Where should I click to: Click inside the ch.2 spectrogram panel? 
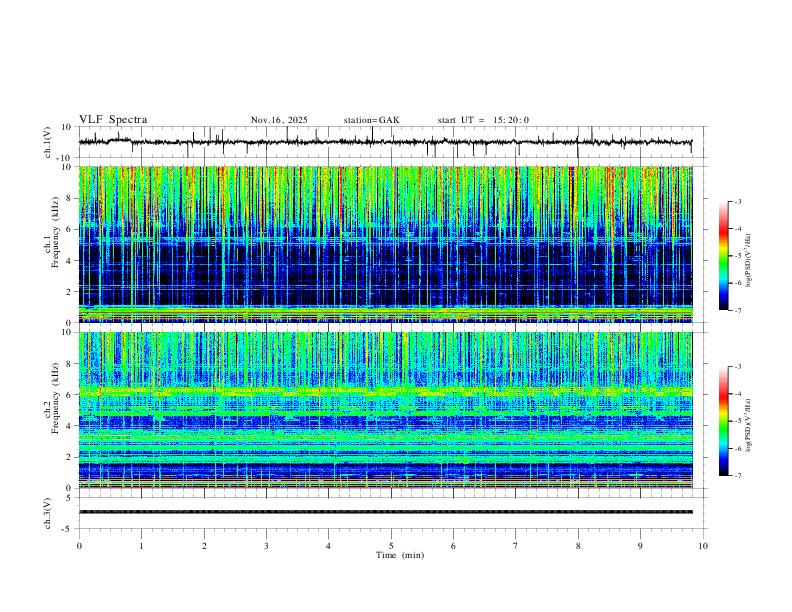tap(386, 410)
